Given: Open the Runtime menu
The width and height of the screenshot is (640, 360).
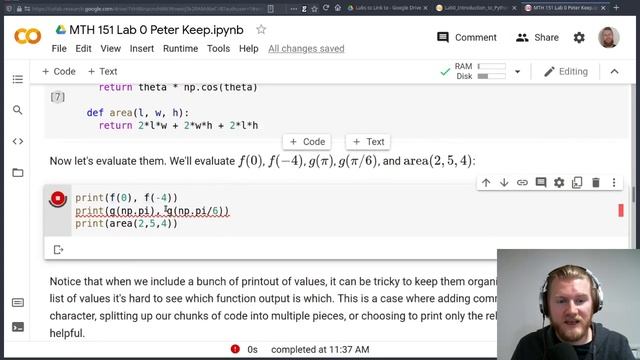Looking at the screenshot, I should point(180,49).
